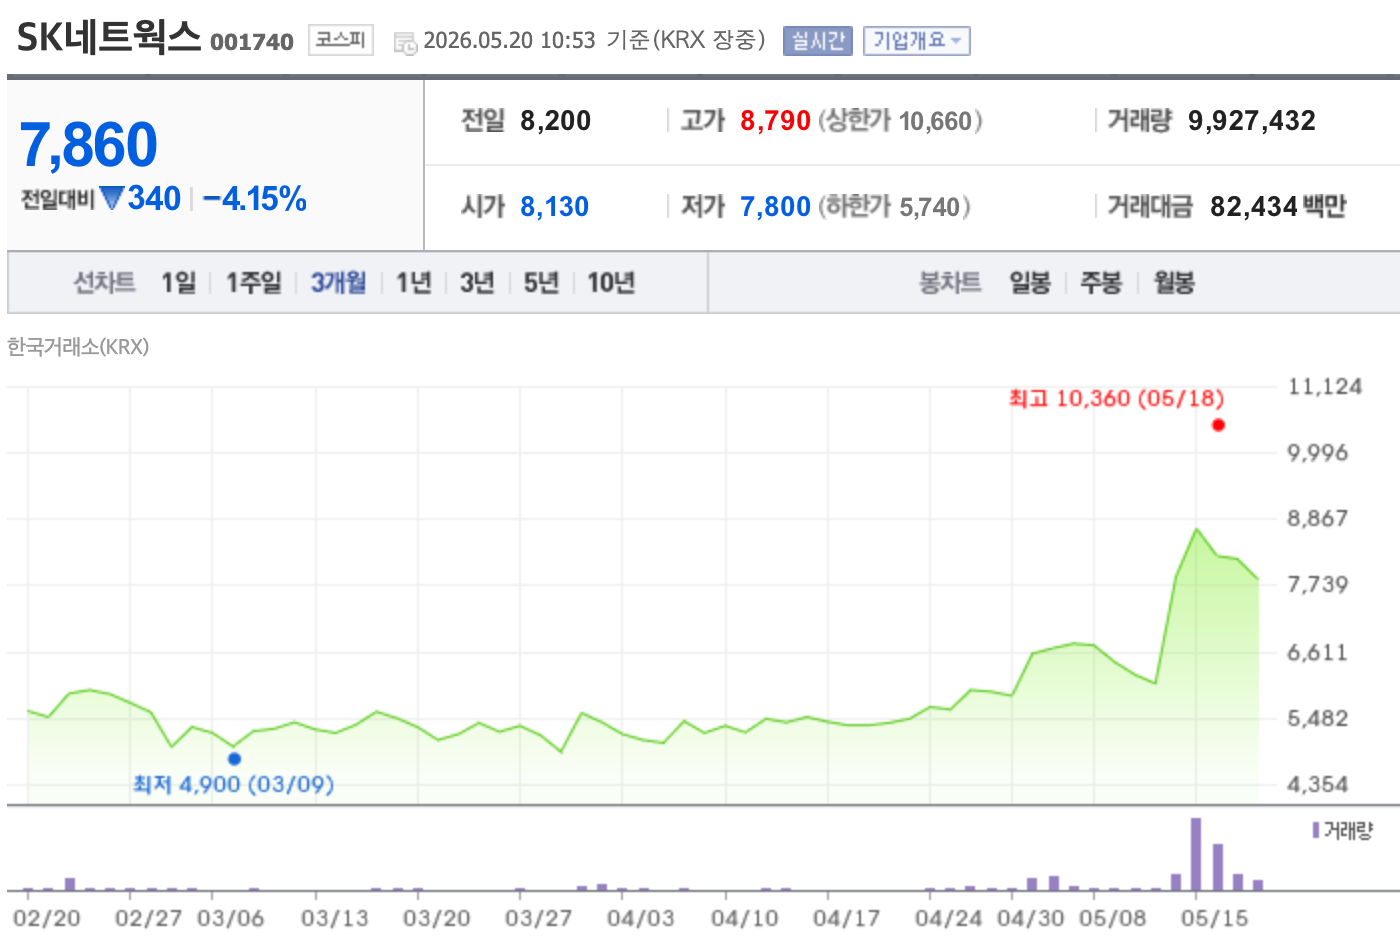Select the 5년 line chart tab
The width and height of the screenshot is (1400, 938).
pyautogui.click(x=541, y=283)
